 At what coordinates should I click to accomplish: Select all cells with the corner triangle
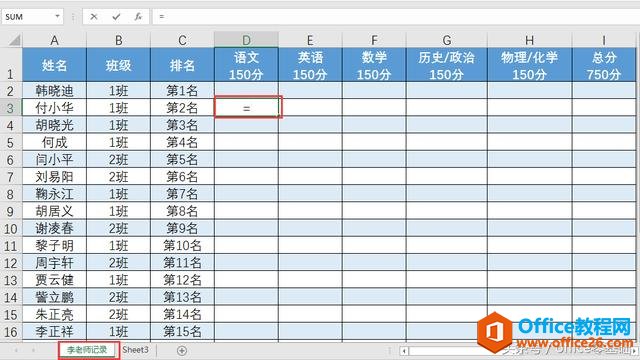click(x=14, y=40)
